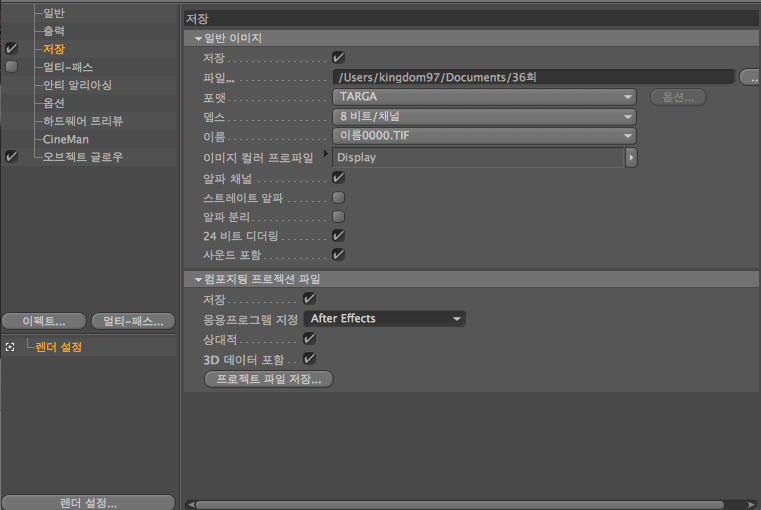
Task: Enable the 스트레이트 알파 checkbox
Action: point(338,197)
